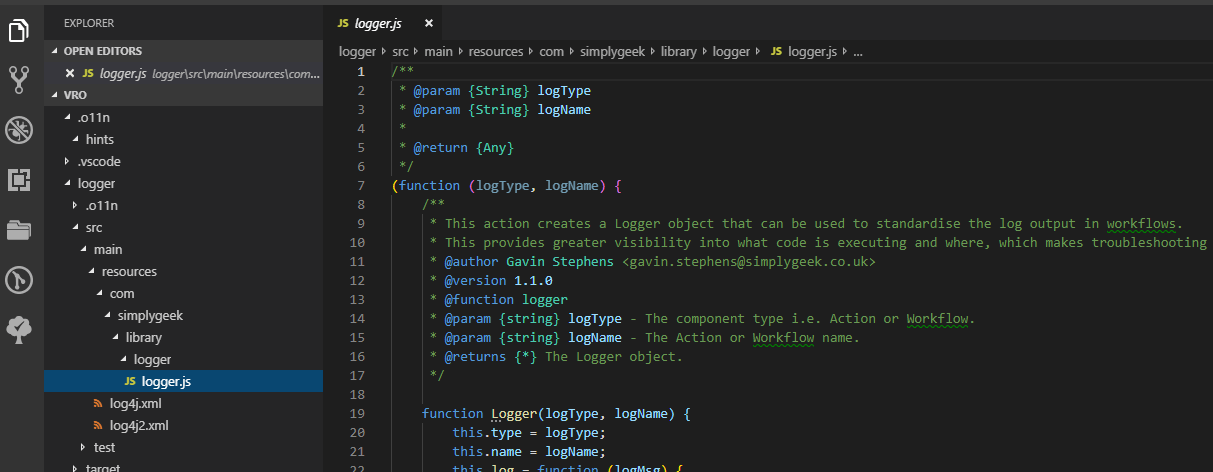Click the underlined 'workflows.' on line 9
This screenshot has height=472, width=1213.
(x=1144, y=224)
